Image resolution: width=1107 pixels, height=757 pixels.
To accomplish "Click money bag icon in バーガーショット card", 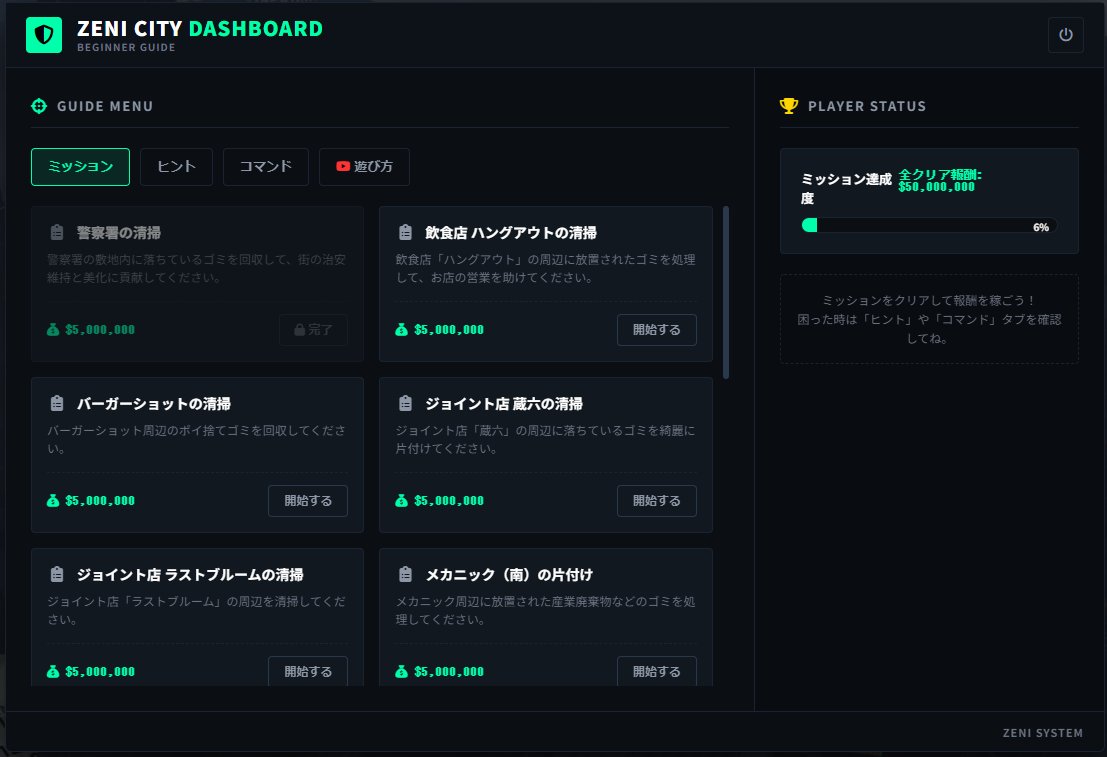I will (x=53, y=501).
